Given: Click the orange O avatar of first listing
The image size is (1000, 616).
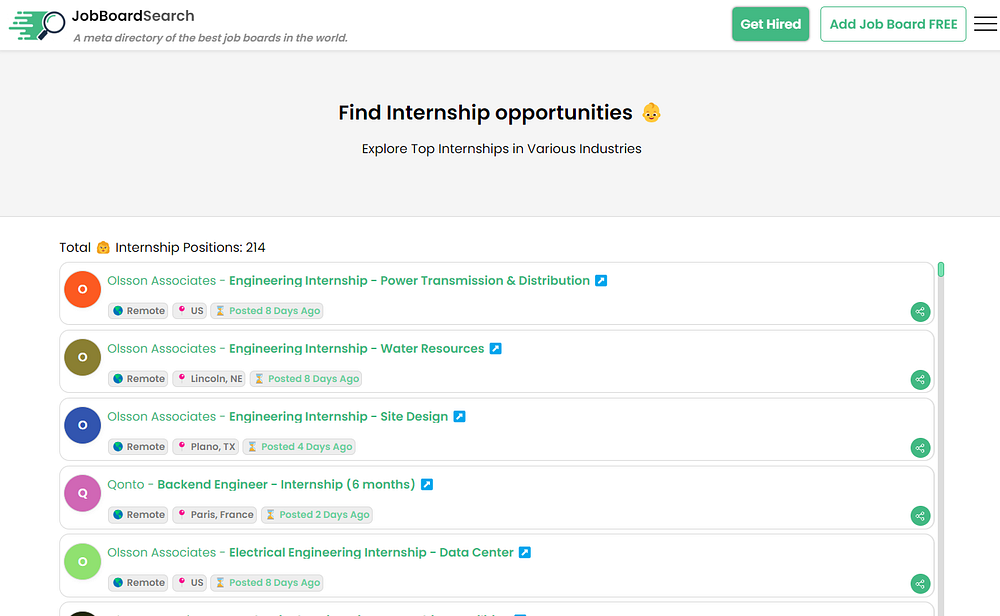Looking at the screenshot, I should [83, 289].
